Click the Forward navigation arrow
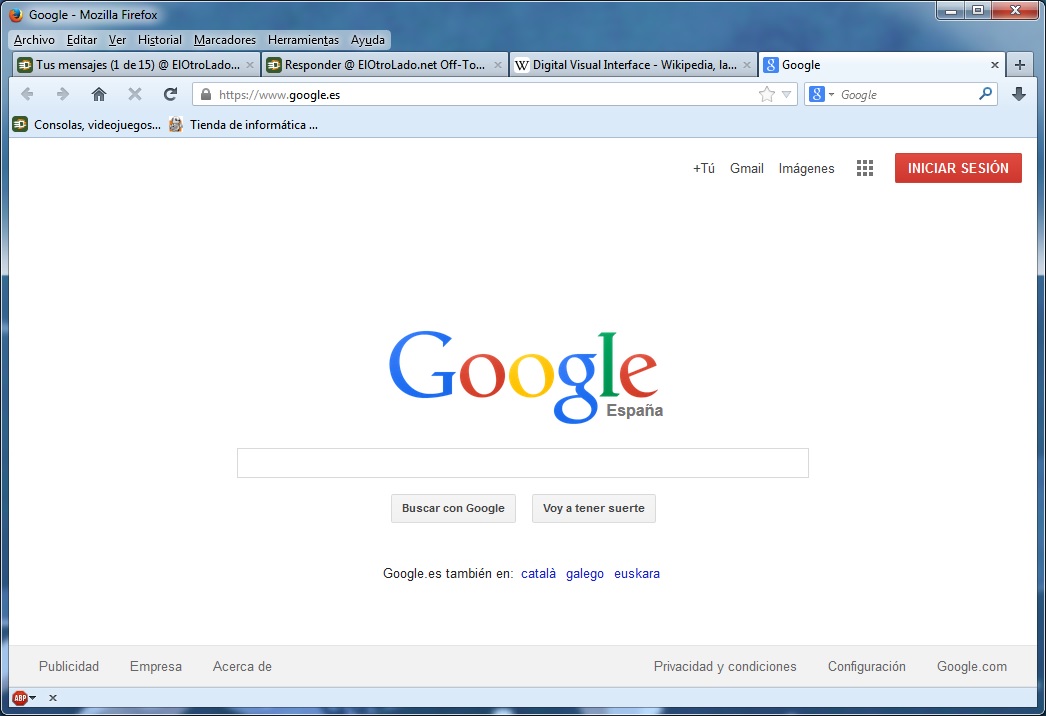This screenshot has width=1046, height=716. point(63,94)
